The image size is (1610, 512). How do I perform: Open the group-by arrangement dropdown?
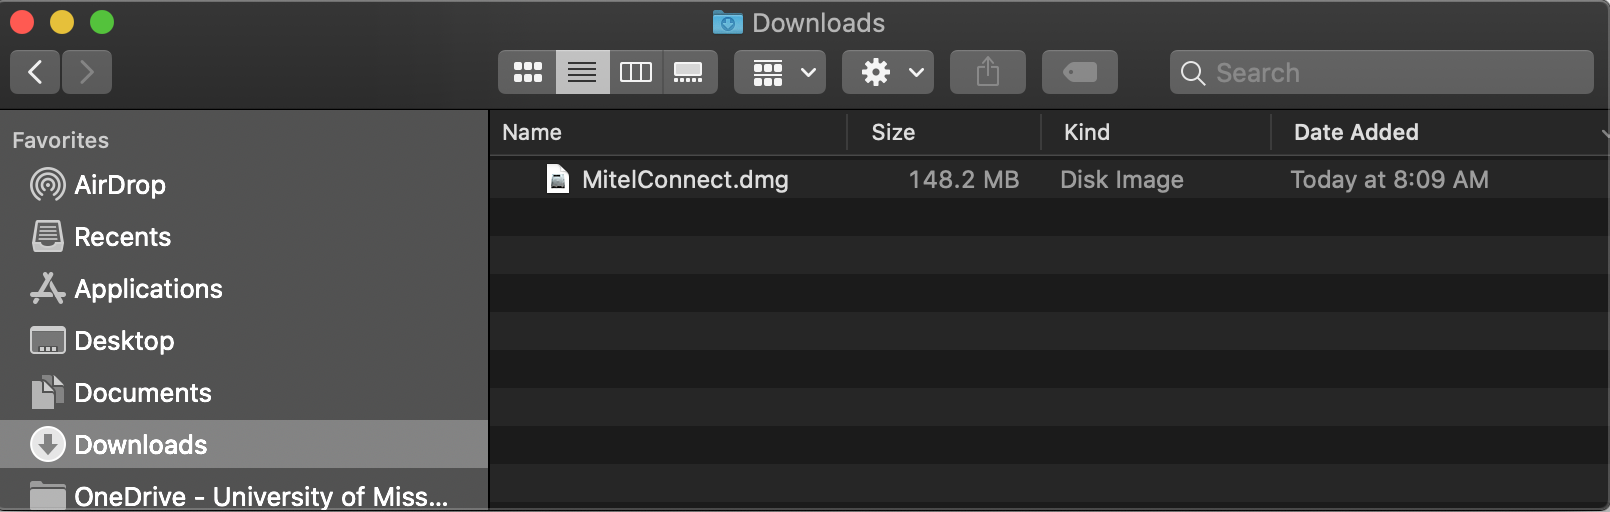(x=780, y=72)
